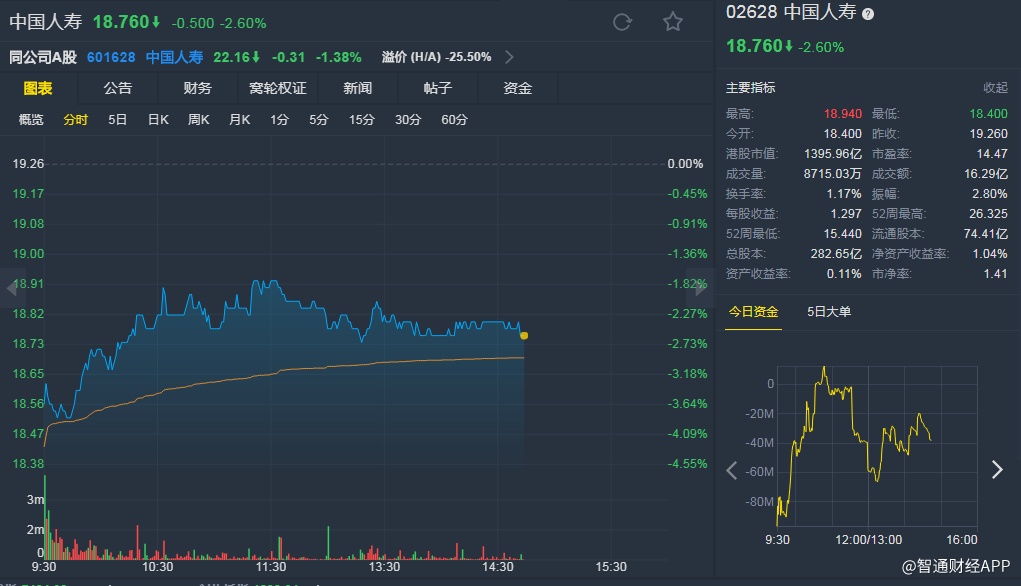
Task: Select the 60分 chart interval
Action: (x=454, y=120)
